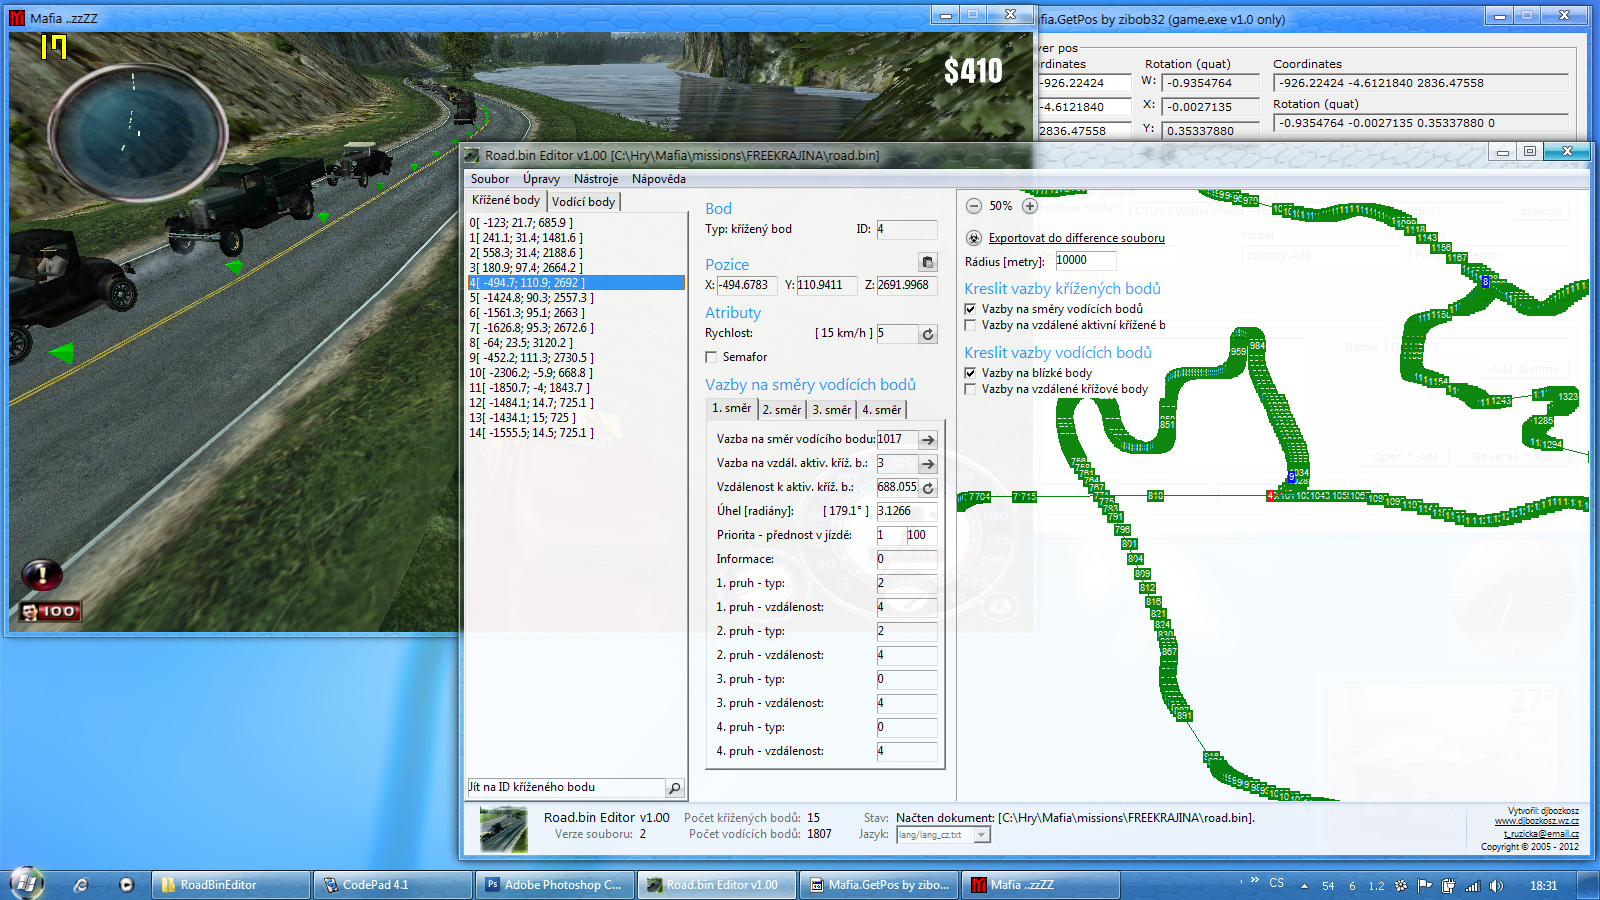Open media player quick launch icon

[x=126, y=885]
